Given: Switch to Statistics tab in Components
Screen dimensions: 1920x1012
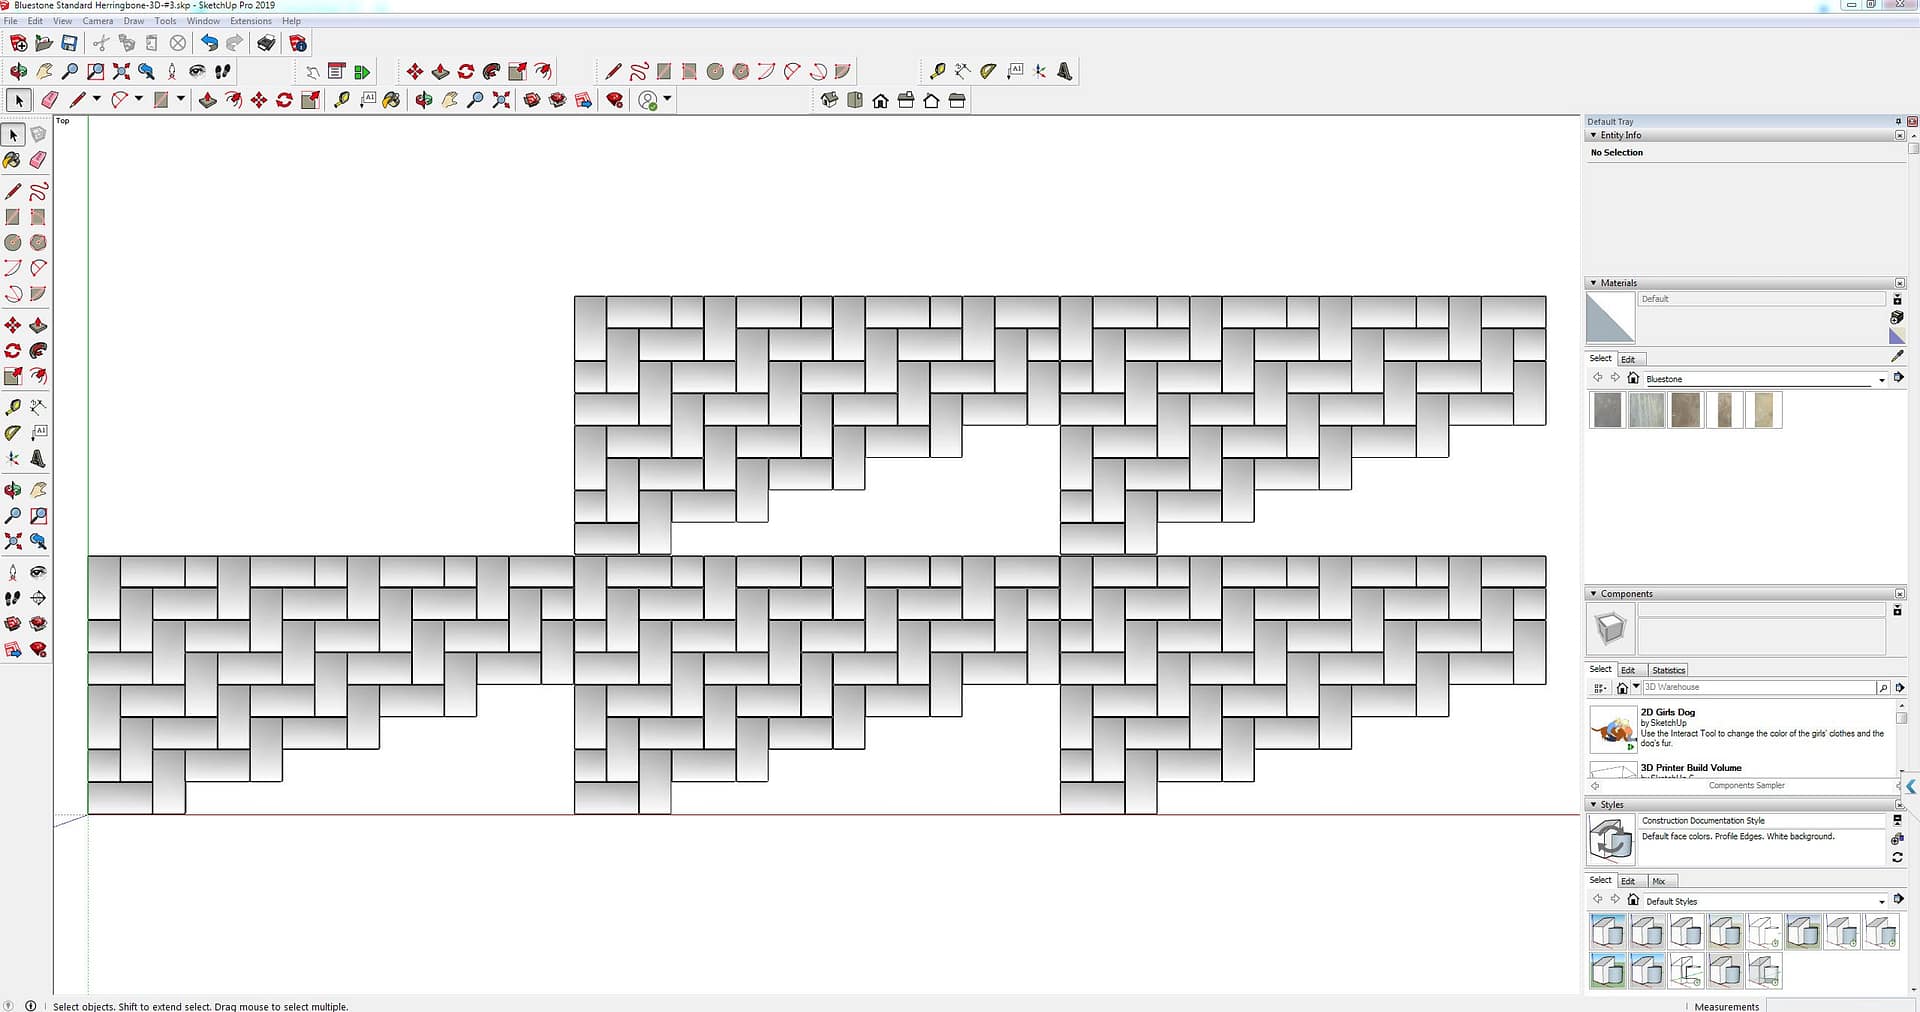Looking at the screenshot, I should click(x=1668, y=670).
